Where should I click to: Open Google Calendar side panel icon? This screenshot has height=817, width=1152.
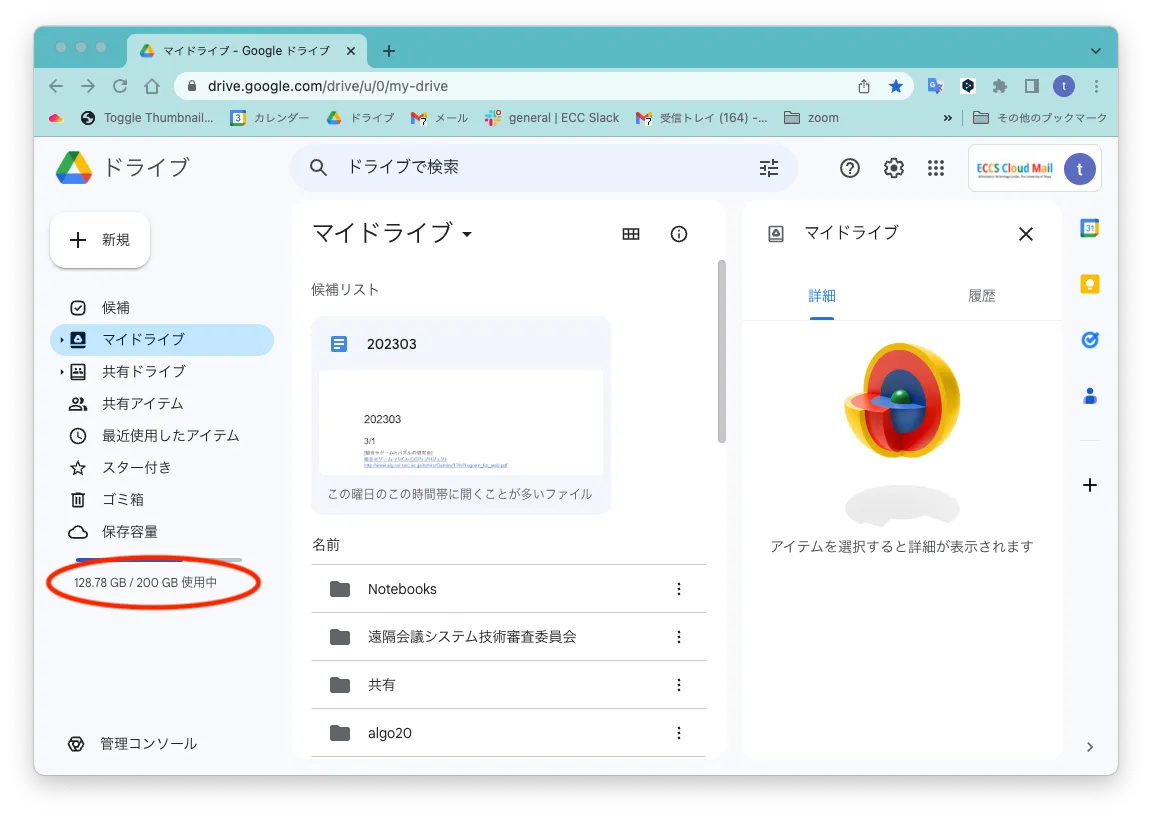(x=1090, y=228)
